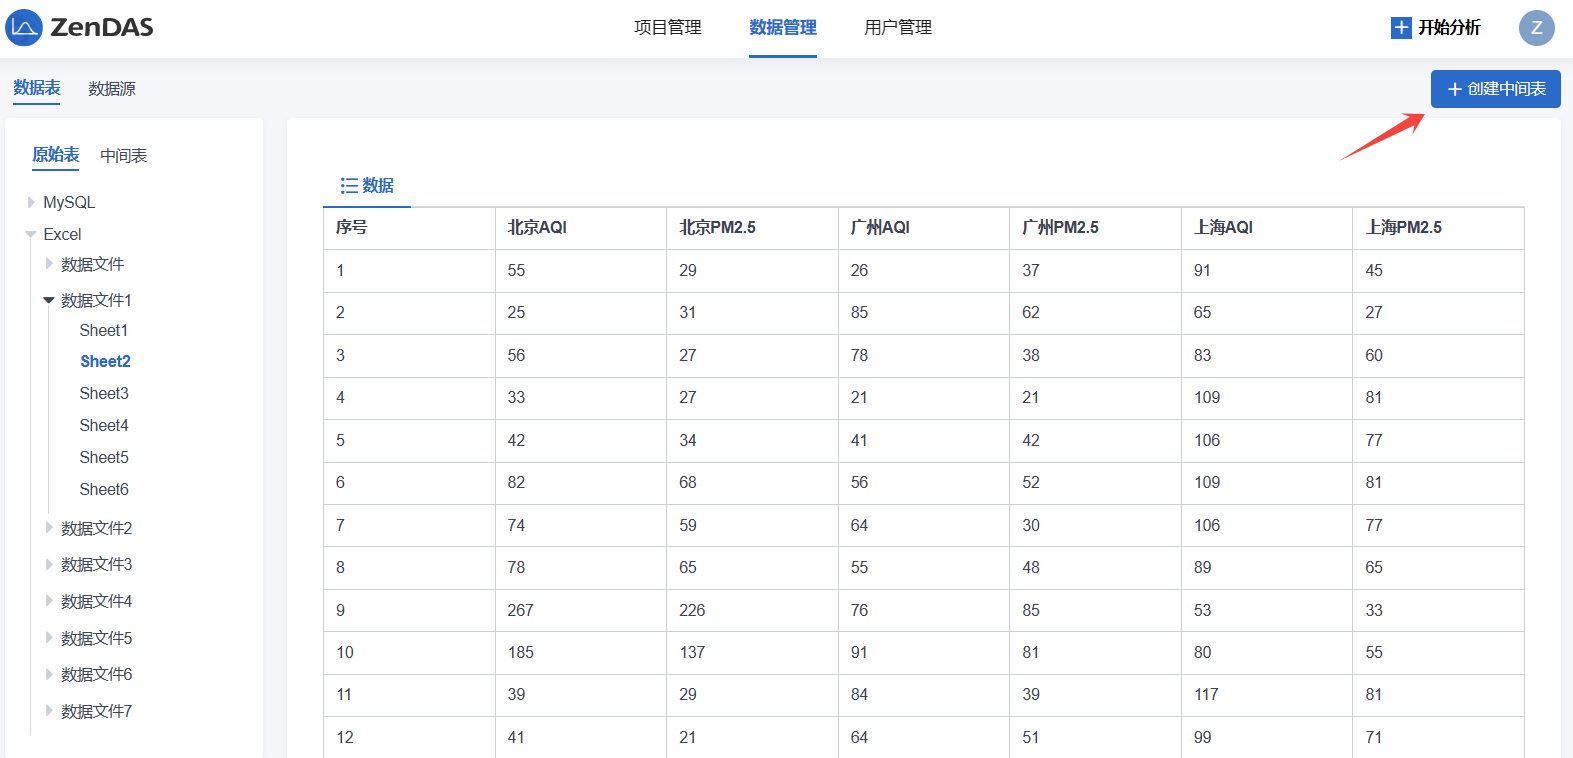Open Sheet4 in the file tree
The height and width of the screenshot is (758, 1573).
[104, 425]
